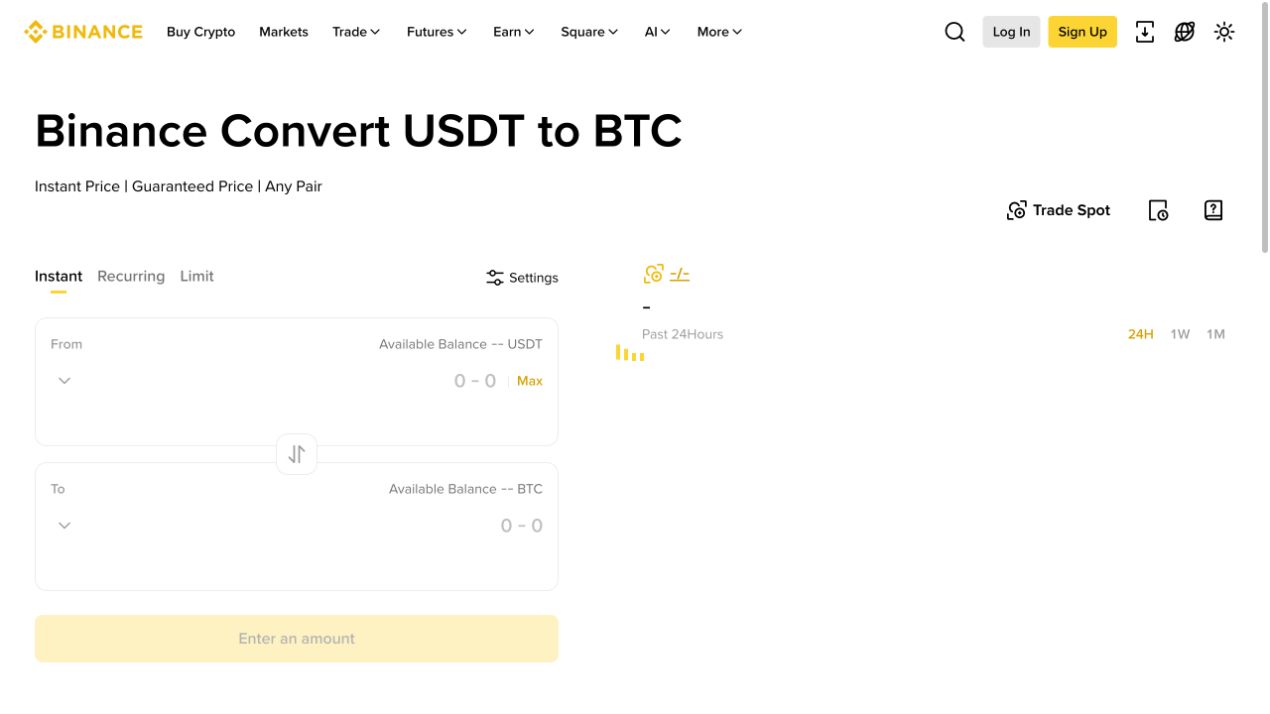Expand the More menu
Image resolution: width=1270 pixels, height=714 pixels.
(720, 32)
